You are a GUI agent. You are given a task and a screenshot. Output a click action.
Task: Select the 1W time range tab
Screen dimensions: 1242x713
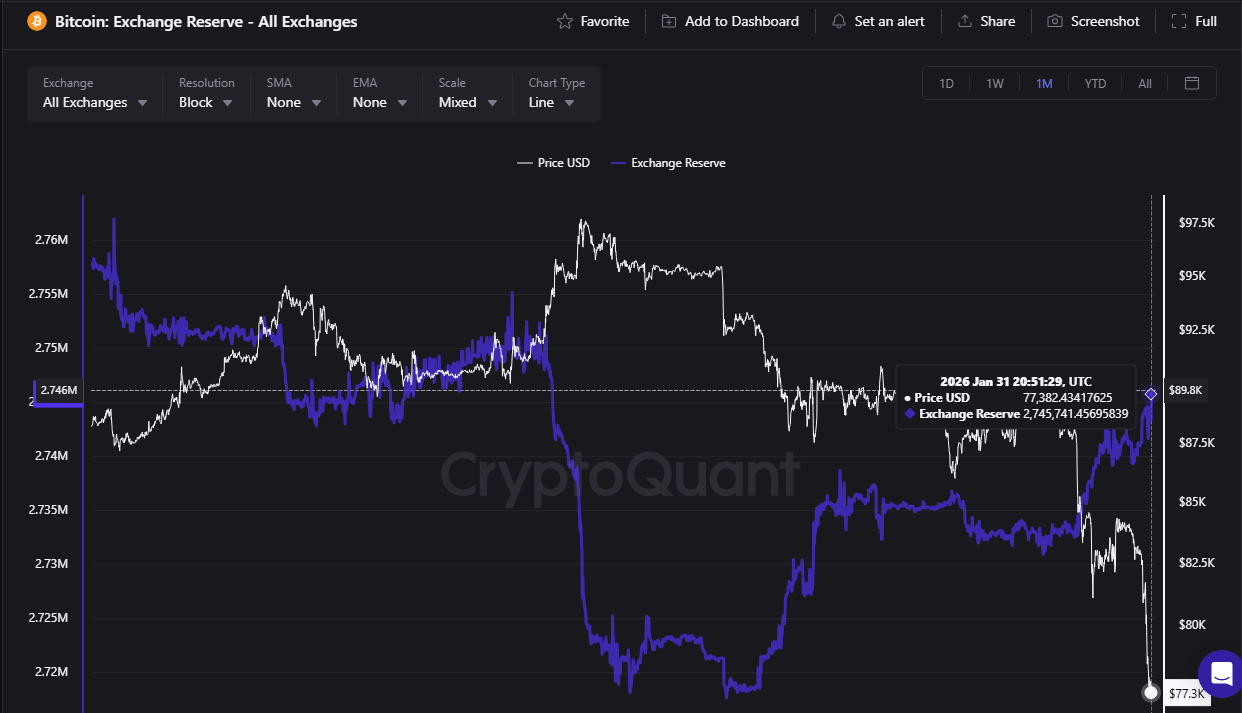pyautogui.click(x=995, y=83)
